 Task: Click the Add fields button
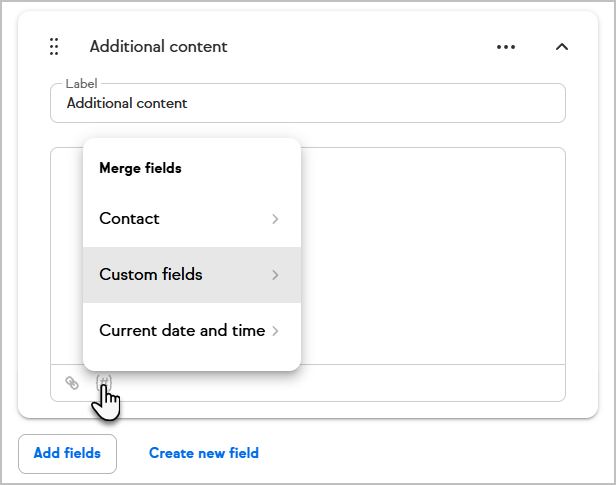point(67,453)
